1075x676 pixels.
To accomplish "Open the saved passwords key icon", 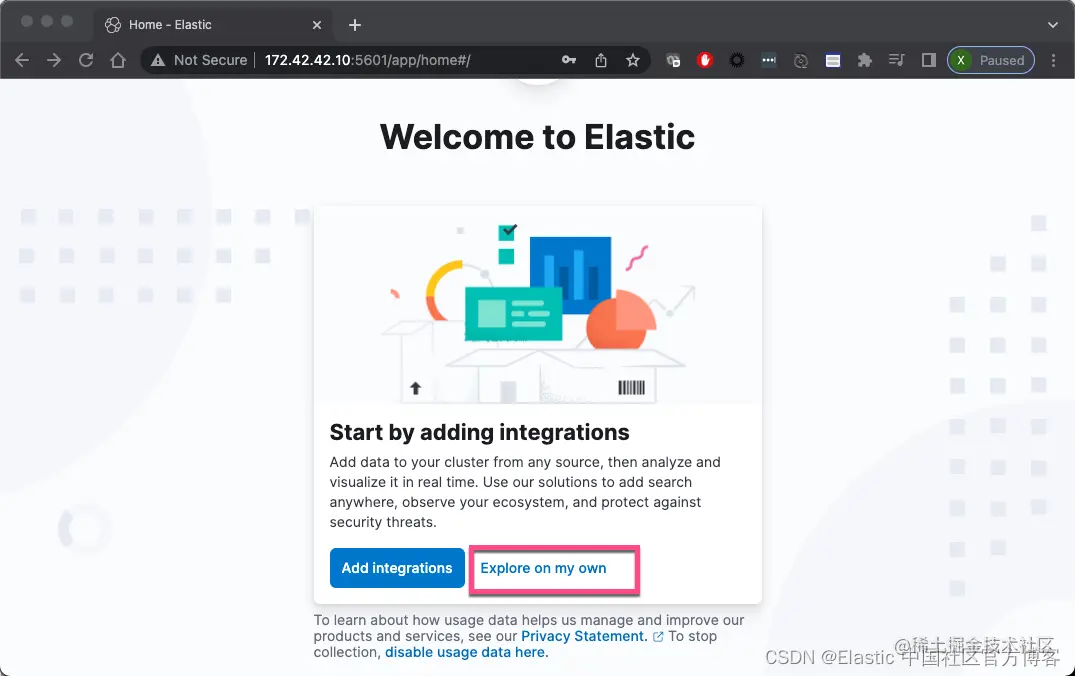I will coord(569,60).
